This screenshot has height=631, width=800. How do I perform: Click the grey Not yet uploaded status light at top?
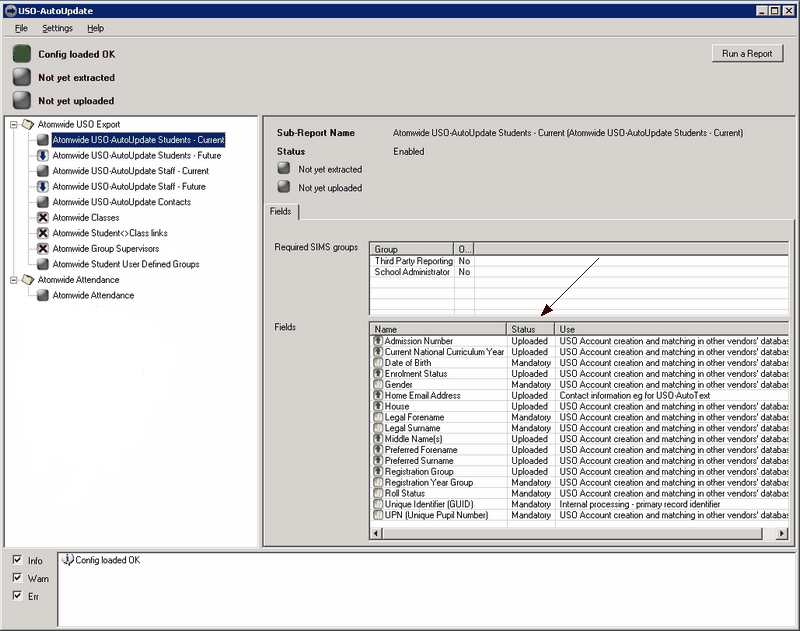coord(22,100)
